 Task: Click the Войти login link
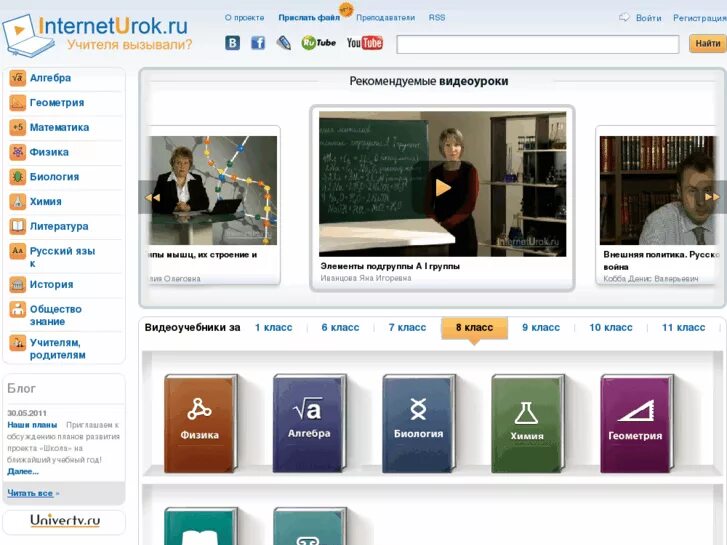pyautogui.click(x=648, y=18)
